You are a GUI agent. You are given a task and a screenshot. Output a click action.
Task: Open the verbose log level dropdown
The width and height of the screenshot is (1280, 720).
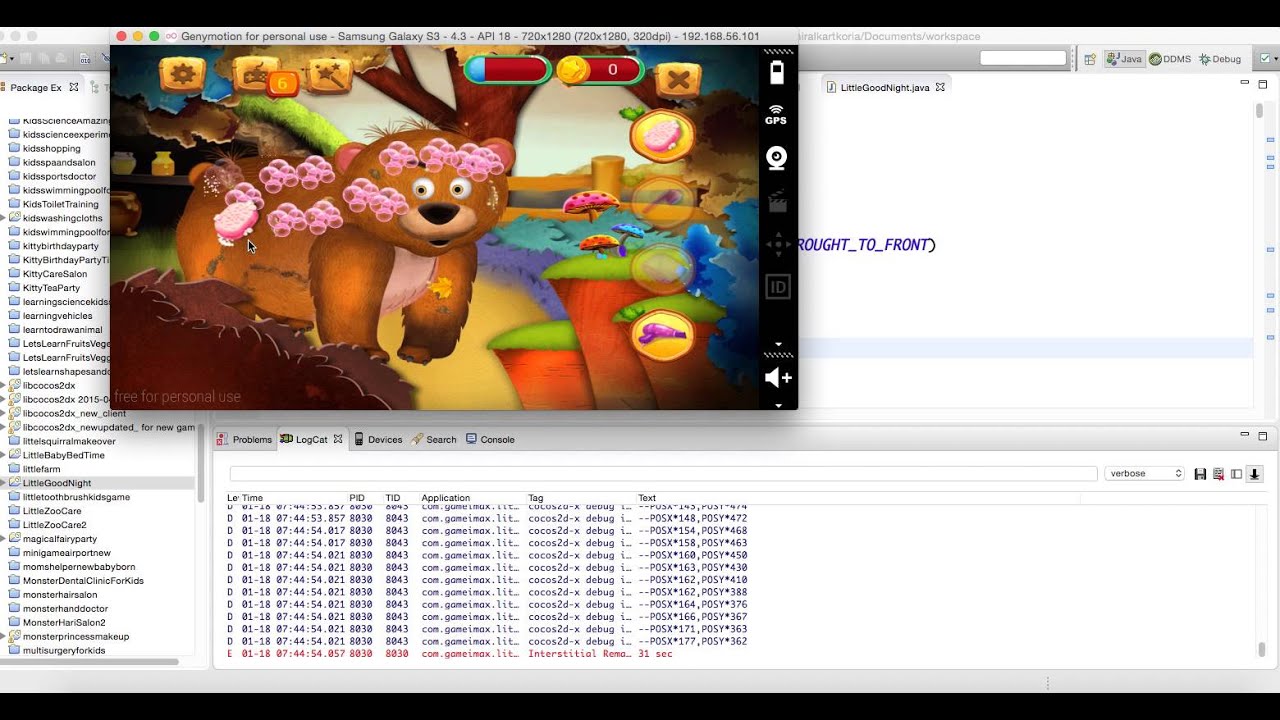click(x=1145, y=473)
